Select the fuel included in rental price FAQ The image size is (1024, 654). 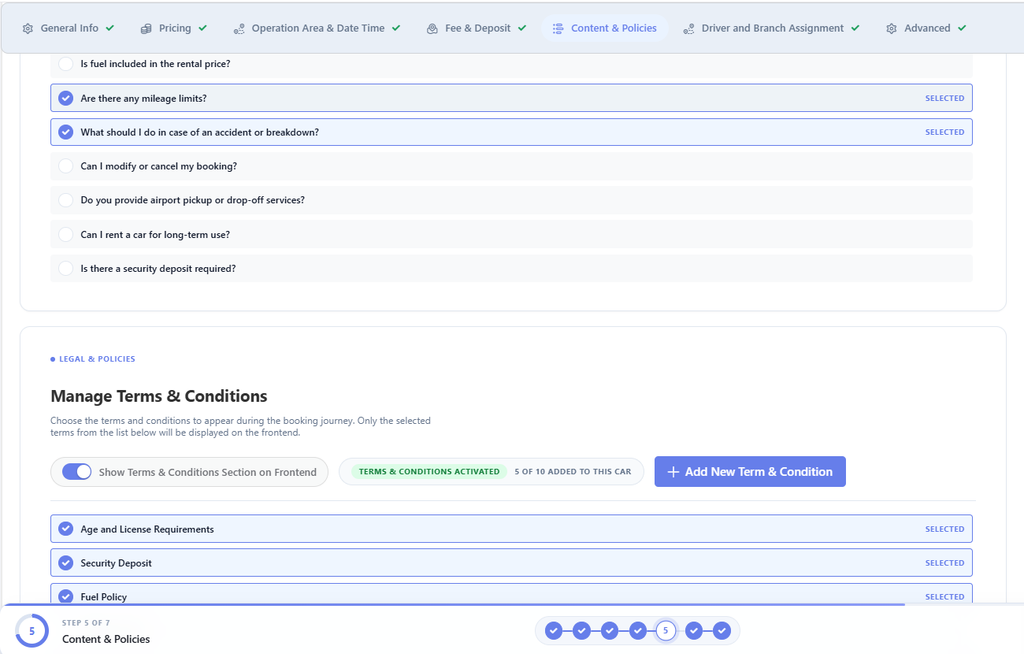(511, 64)
